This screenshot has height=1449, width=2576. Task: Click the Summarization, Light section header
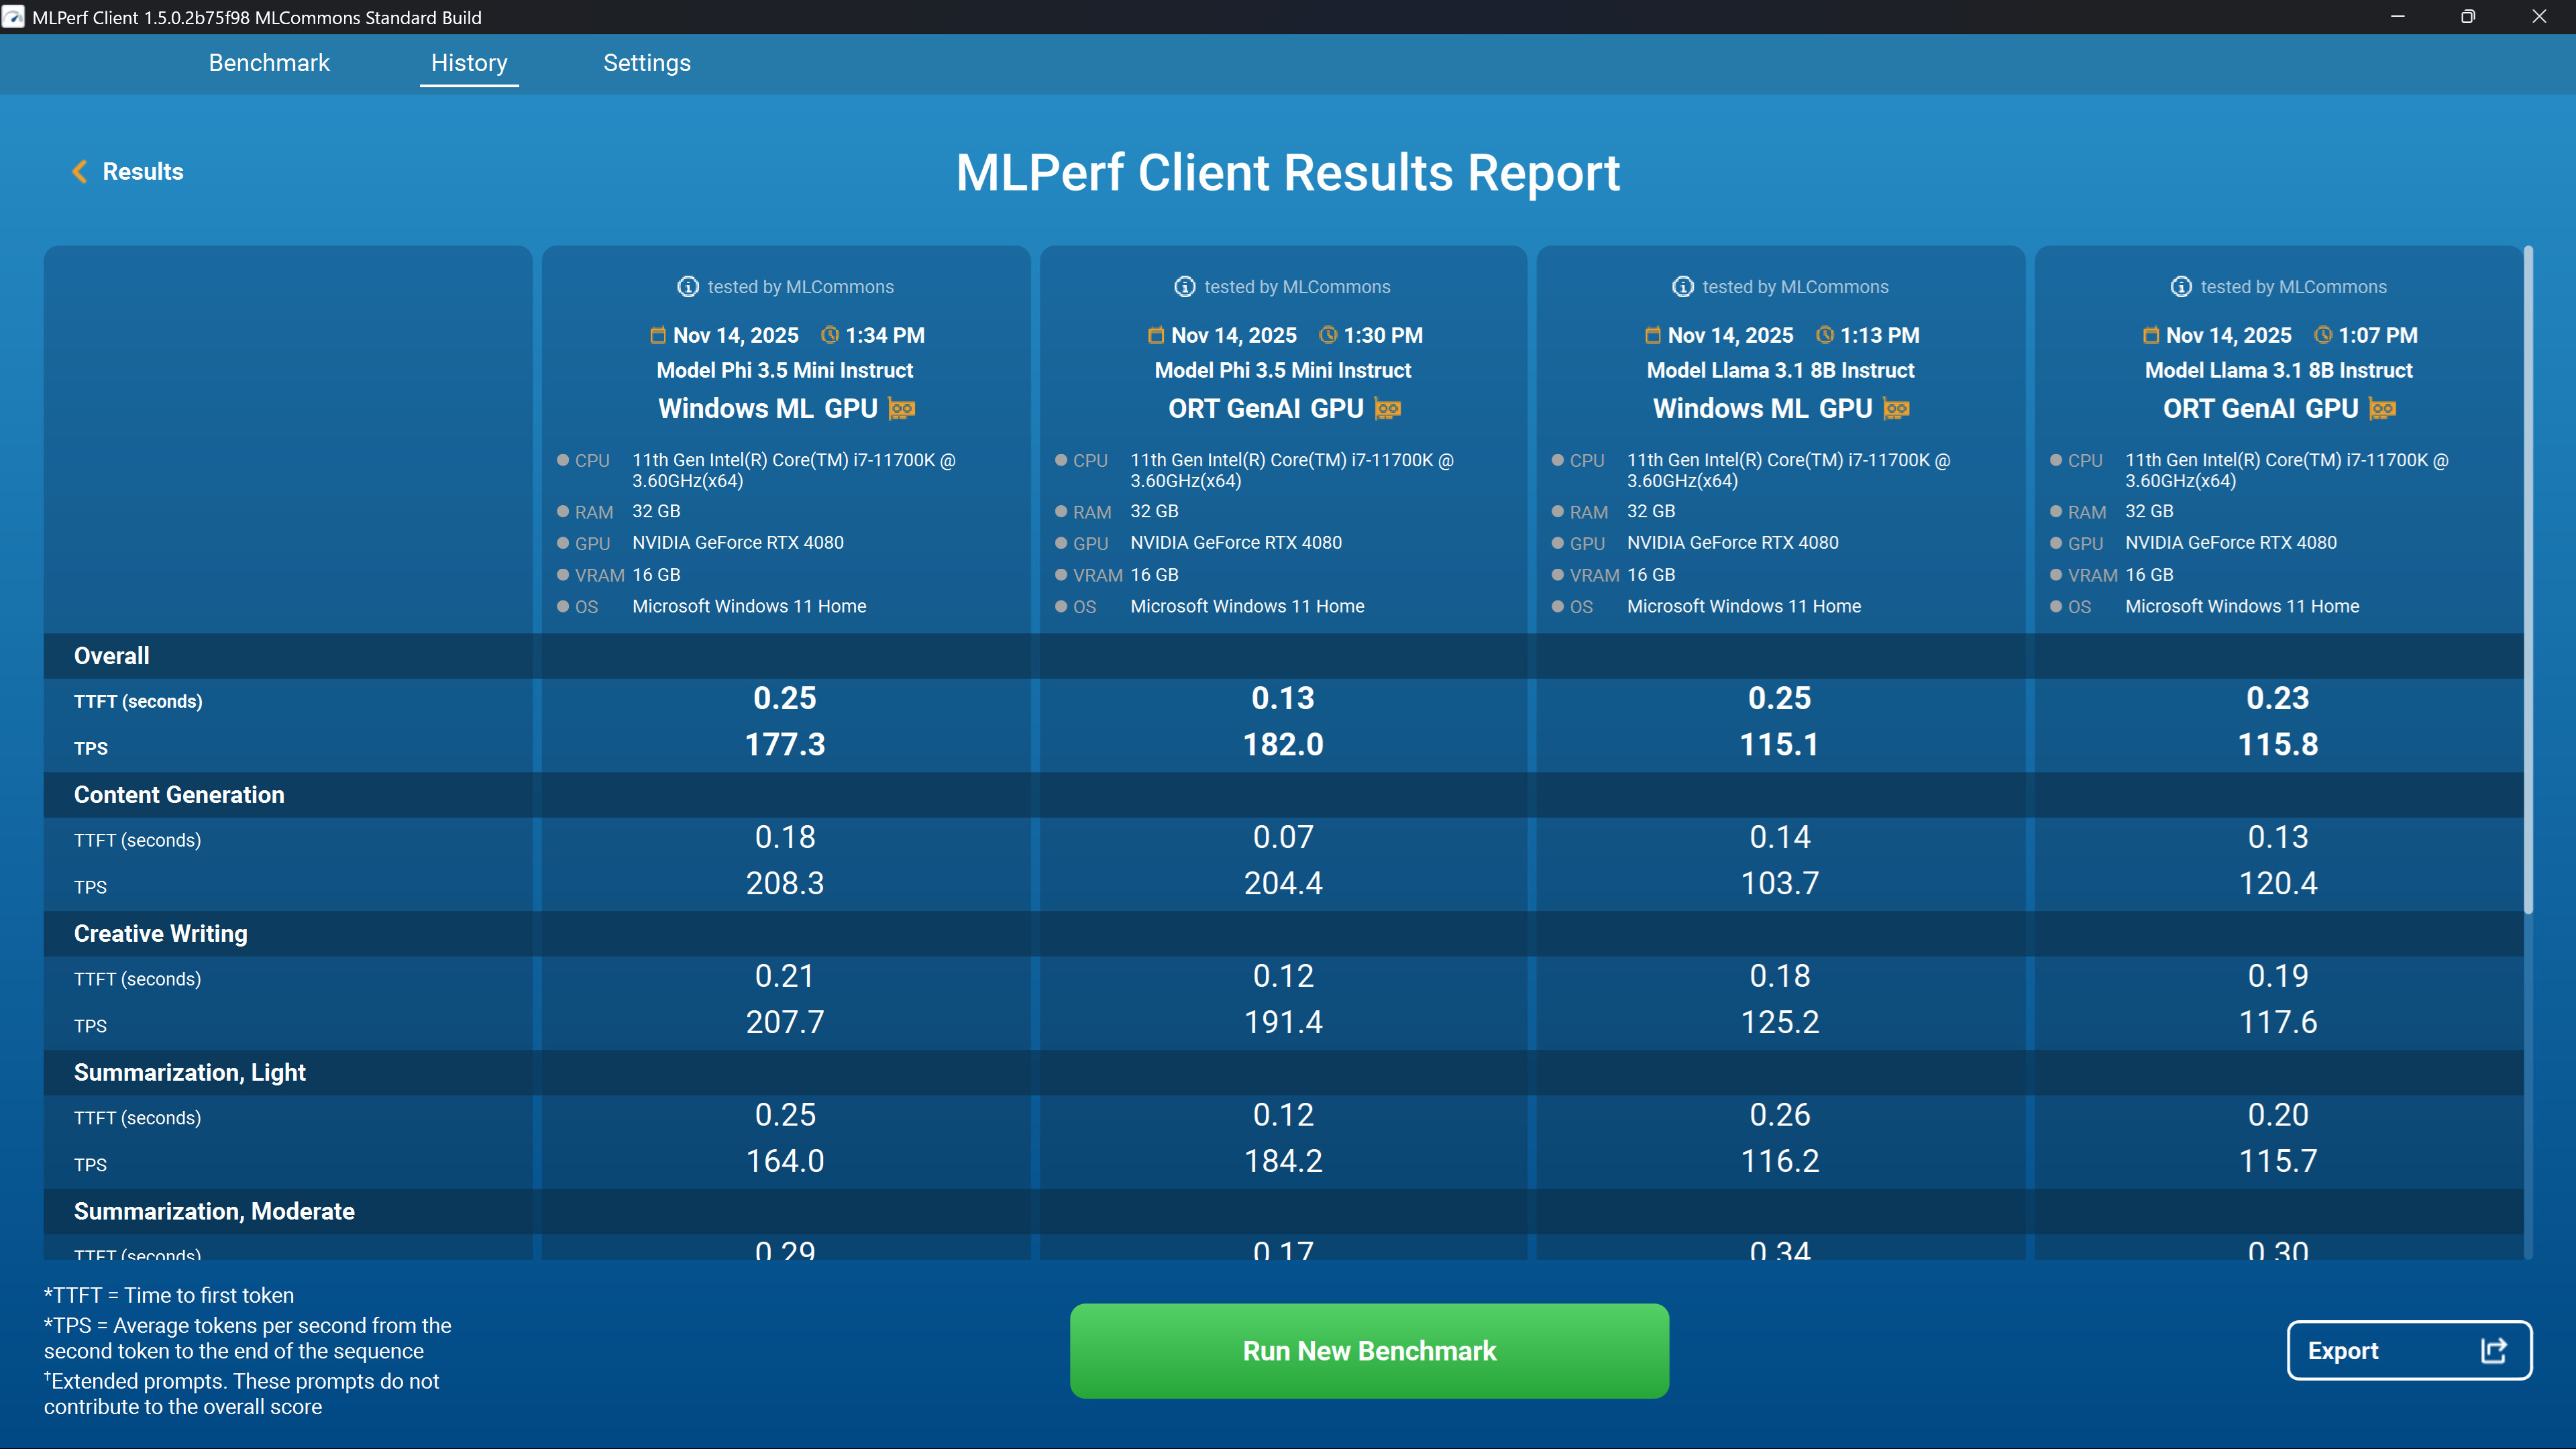pyautogui.click(x=1284, y=1073)
